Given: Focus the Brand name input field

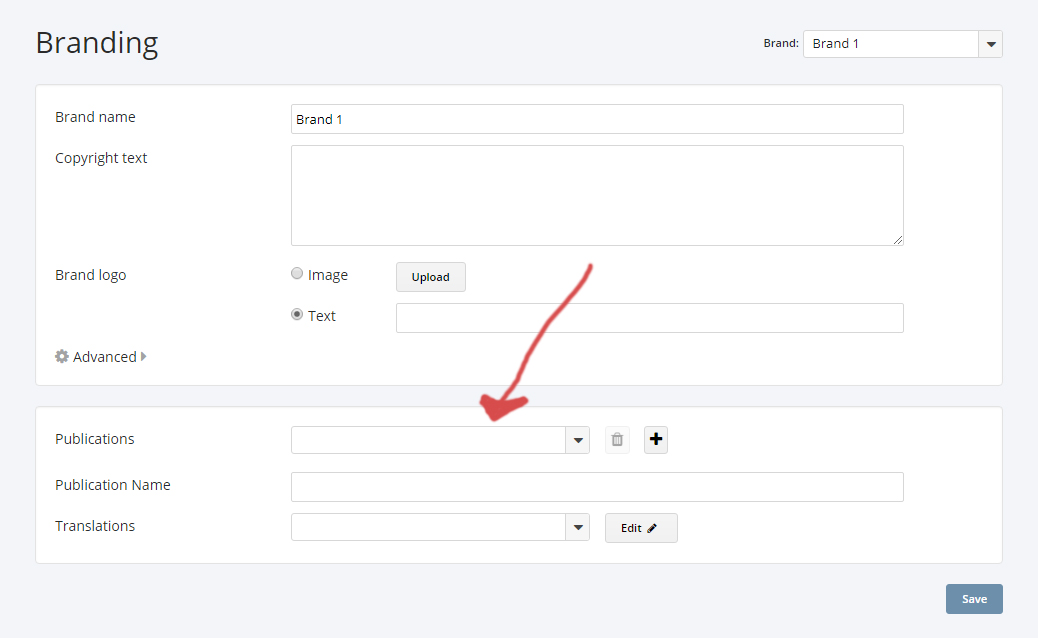Looking at the screenshot, I should tap(597, 119).
